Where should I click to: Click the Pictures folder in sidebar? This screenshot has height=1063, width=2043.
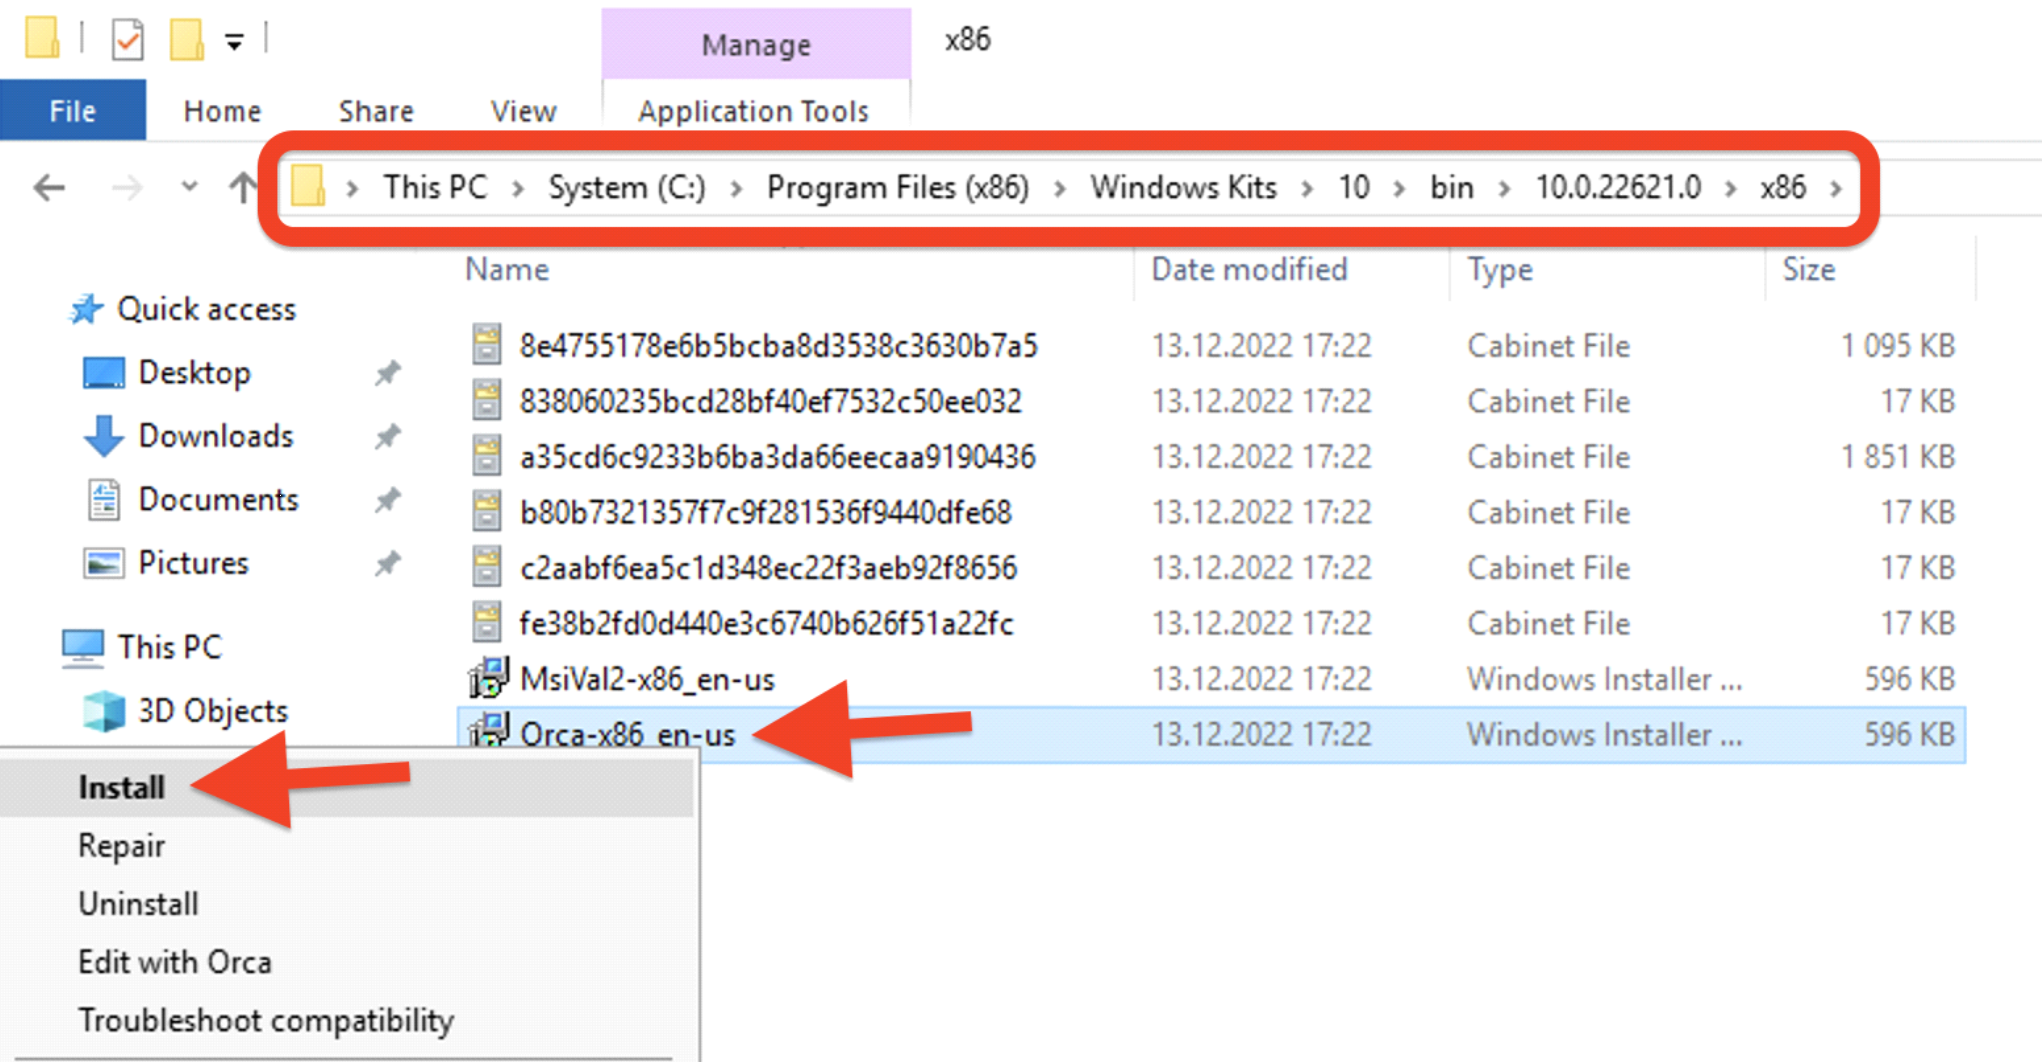tap(193, 563)
